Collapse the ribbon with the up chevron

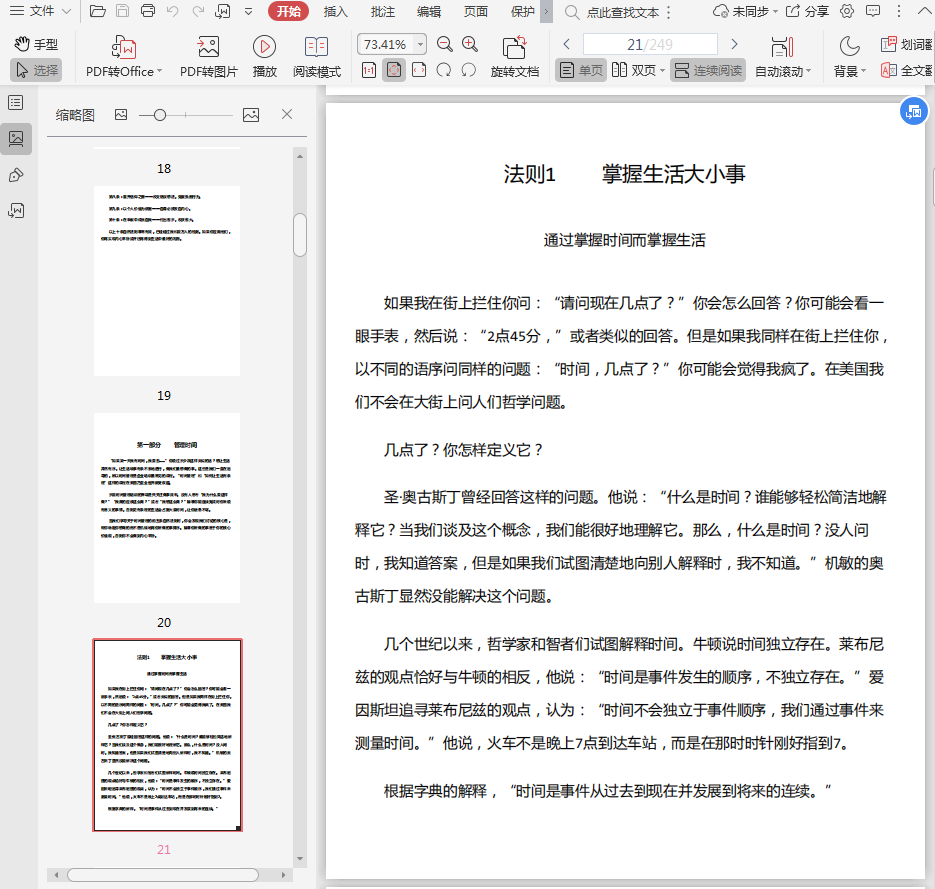[x=924, y=11]
